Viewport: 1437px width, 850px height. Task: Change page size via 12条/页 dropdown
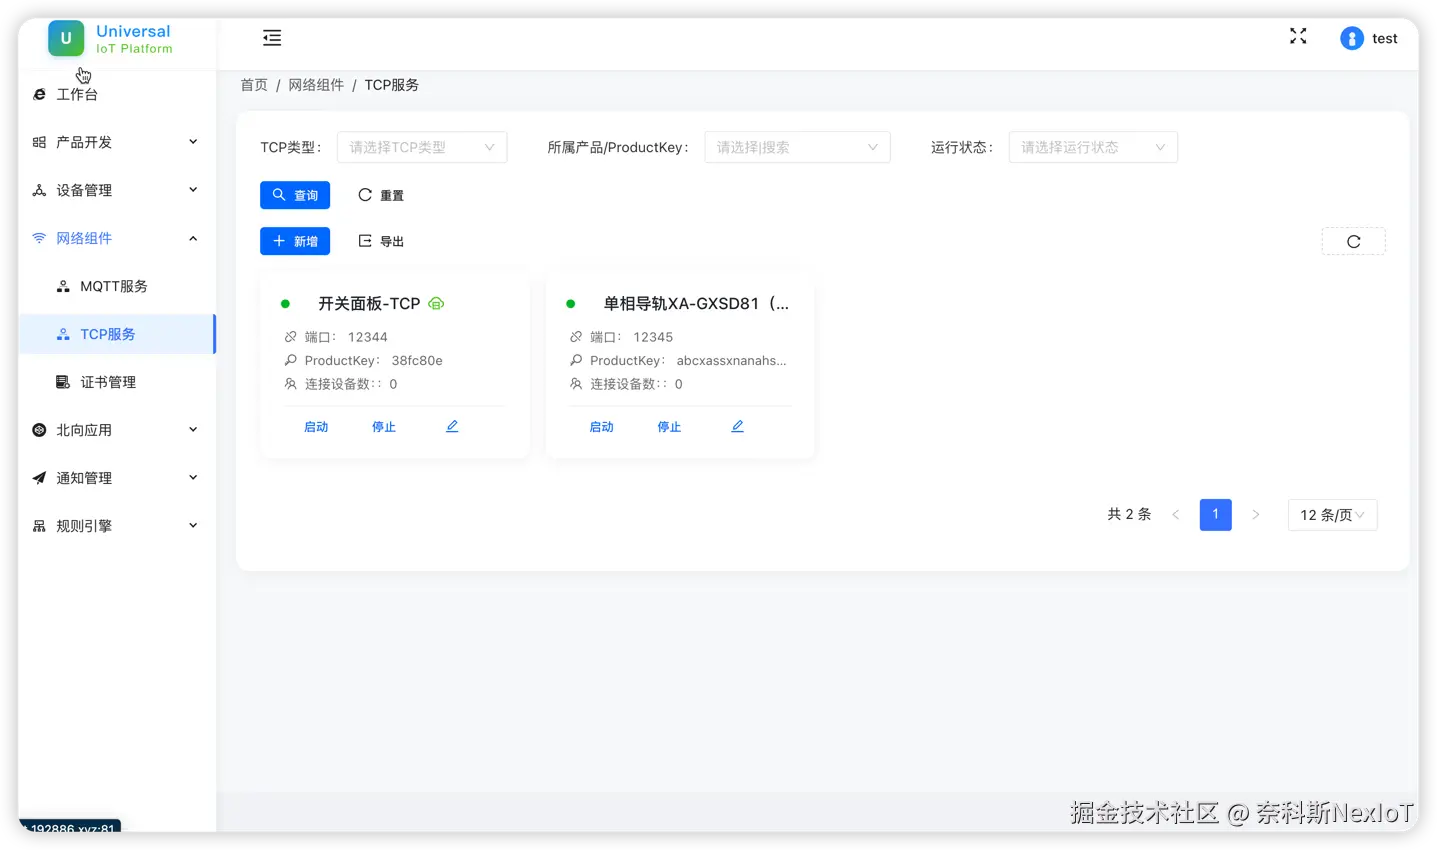[x=1331, y=514]
